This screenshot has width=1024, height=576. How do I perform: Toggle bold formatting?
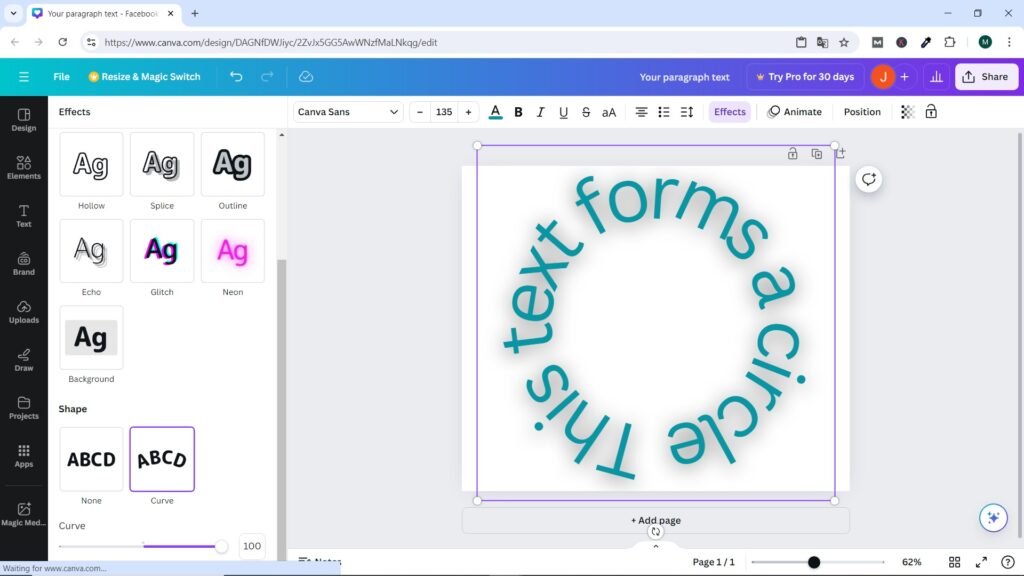[518, 112]
